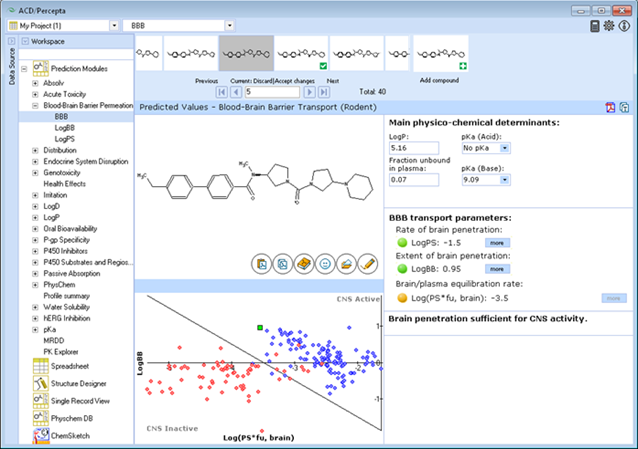Open the pKa (Acid) dropdown
The image size is (638, 449).
505,148
